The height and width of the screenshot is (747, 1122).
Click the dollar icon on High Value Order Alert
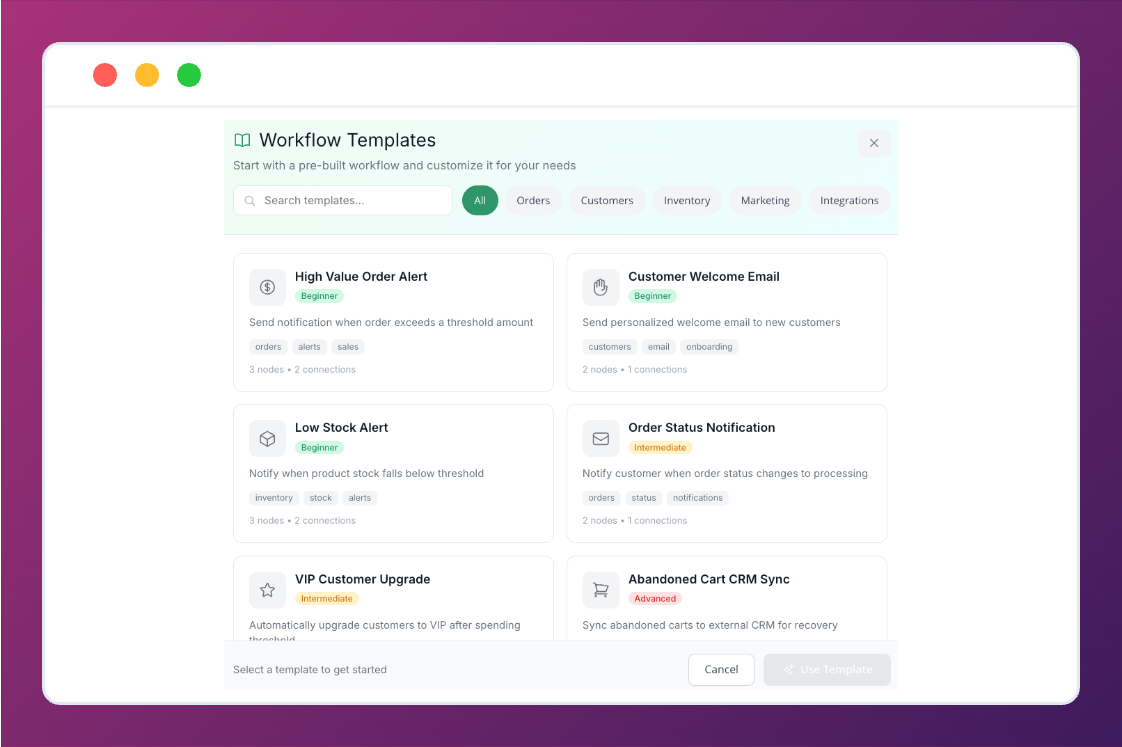tap(267, 287)
